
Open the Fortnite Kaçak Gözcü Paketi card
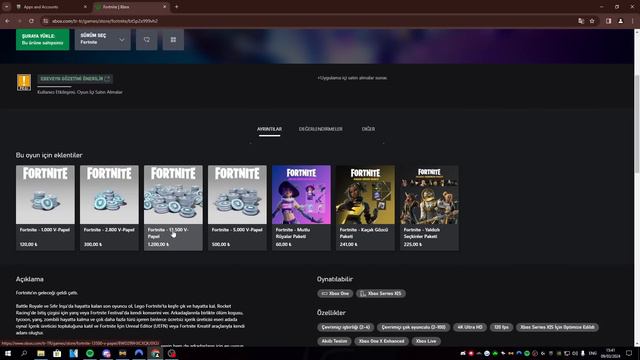click(x=365, y=208)
